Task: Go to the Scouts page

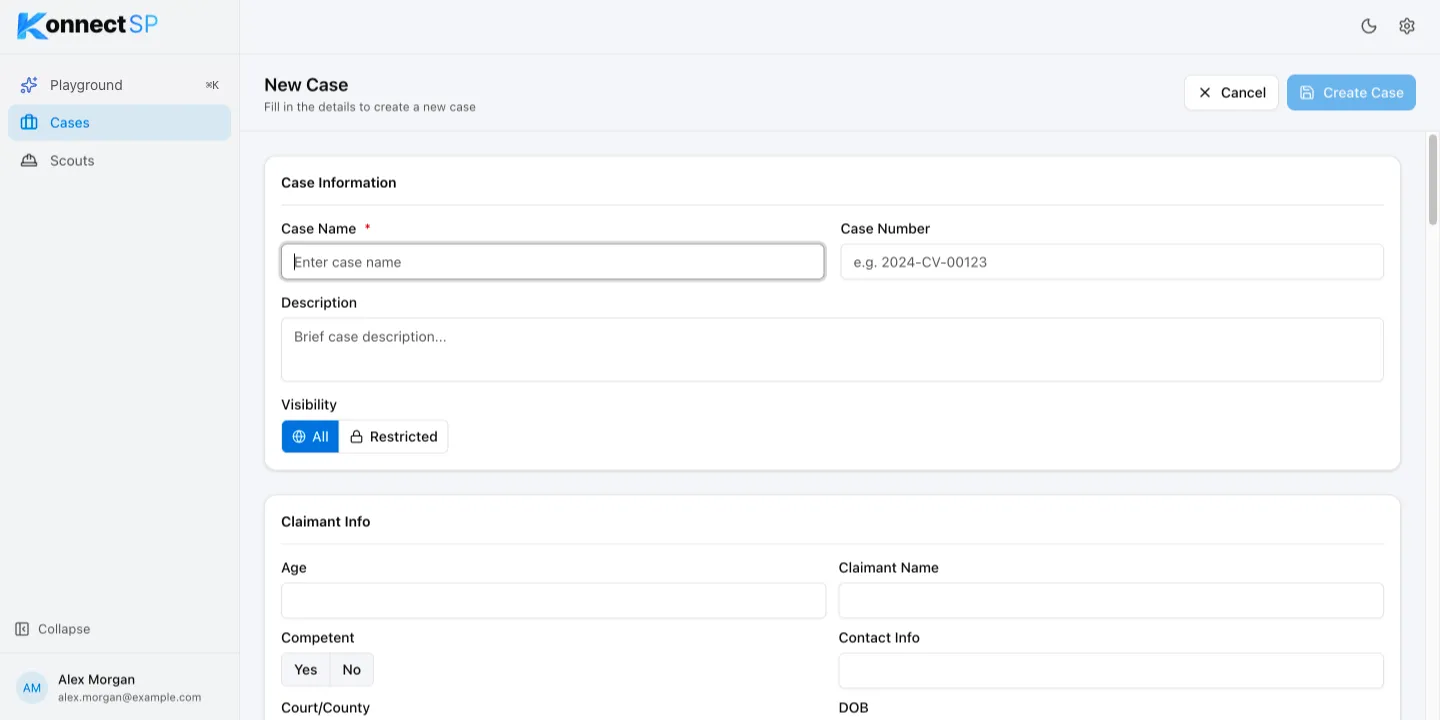Action: pyautogui.click(x=119, y=161)
